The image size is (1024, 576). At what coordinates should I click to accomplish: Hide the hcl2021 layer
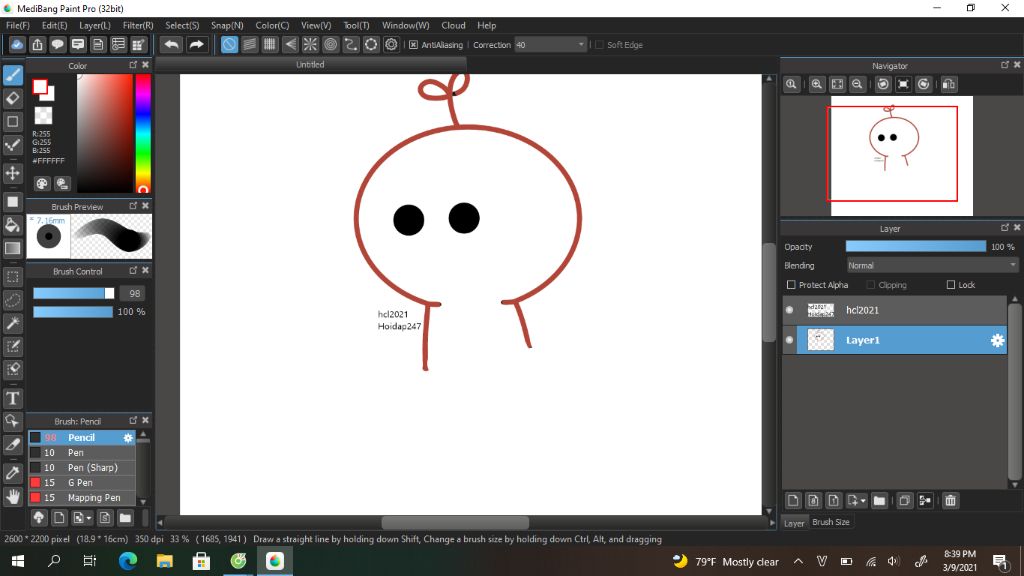pos(790,310)
